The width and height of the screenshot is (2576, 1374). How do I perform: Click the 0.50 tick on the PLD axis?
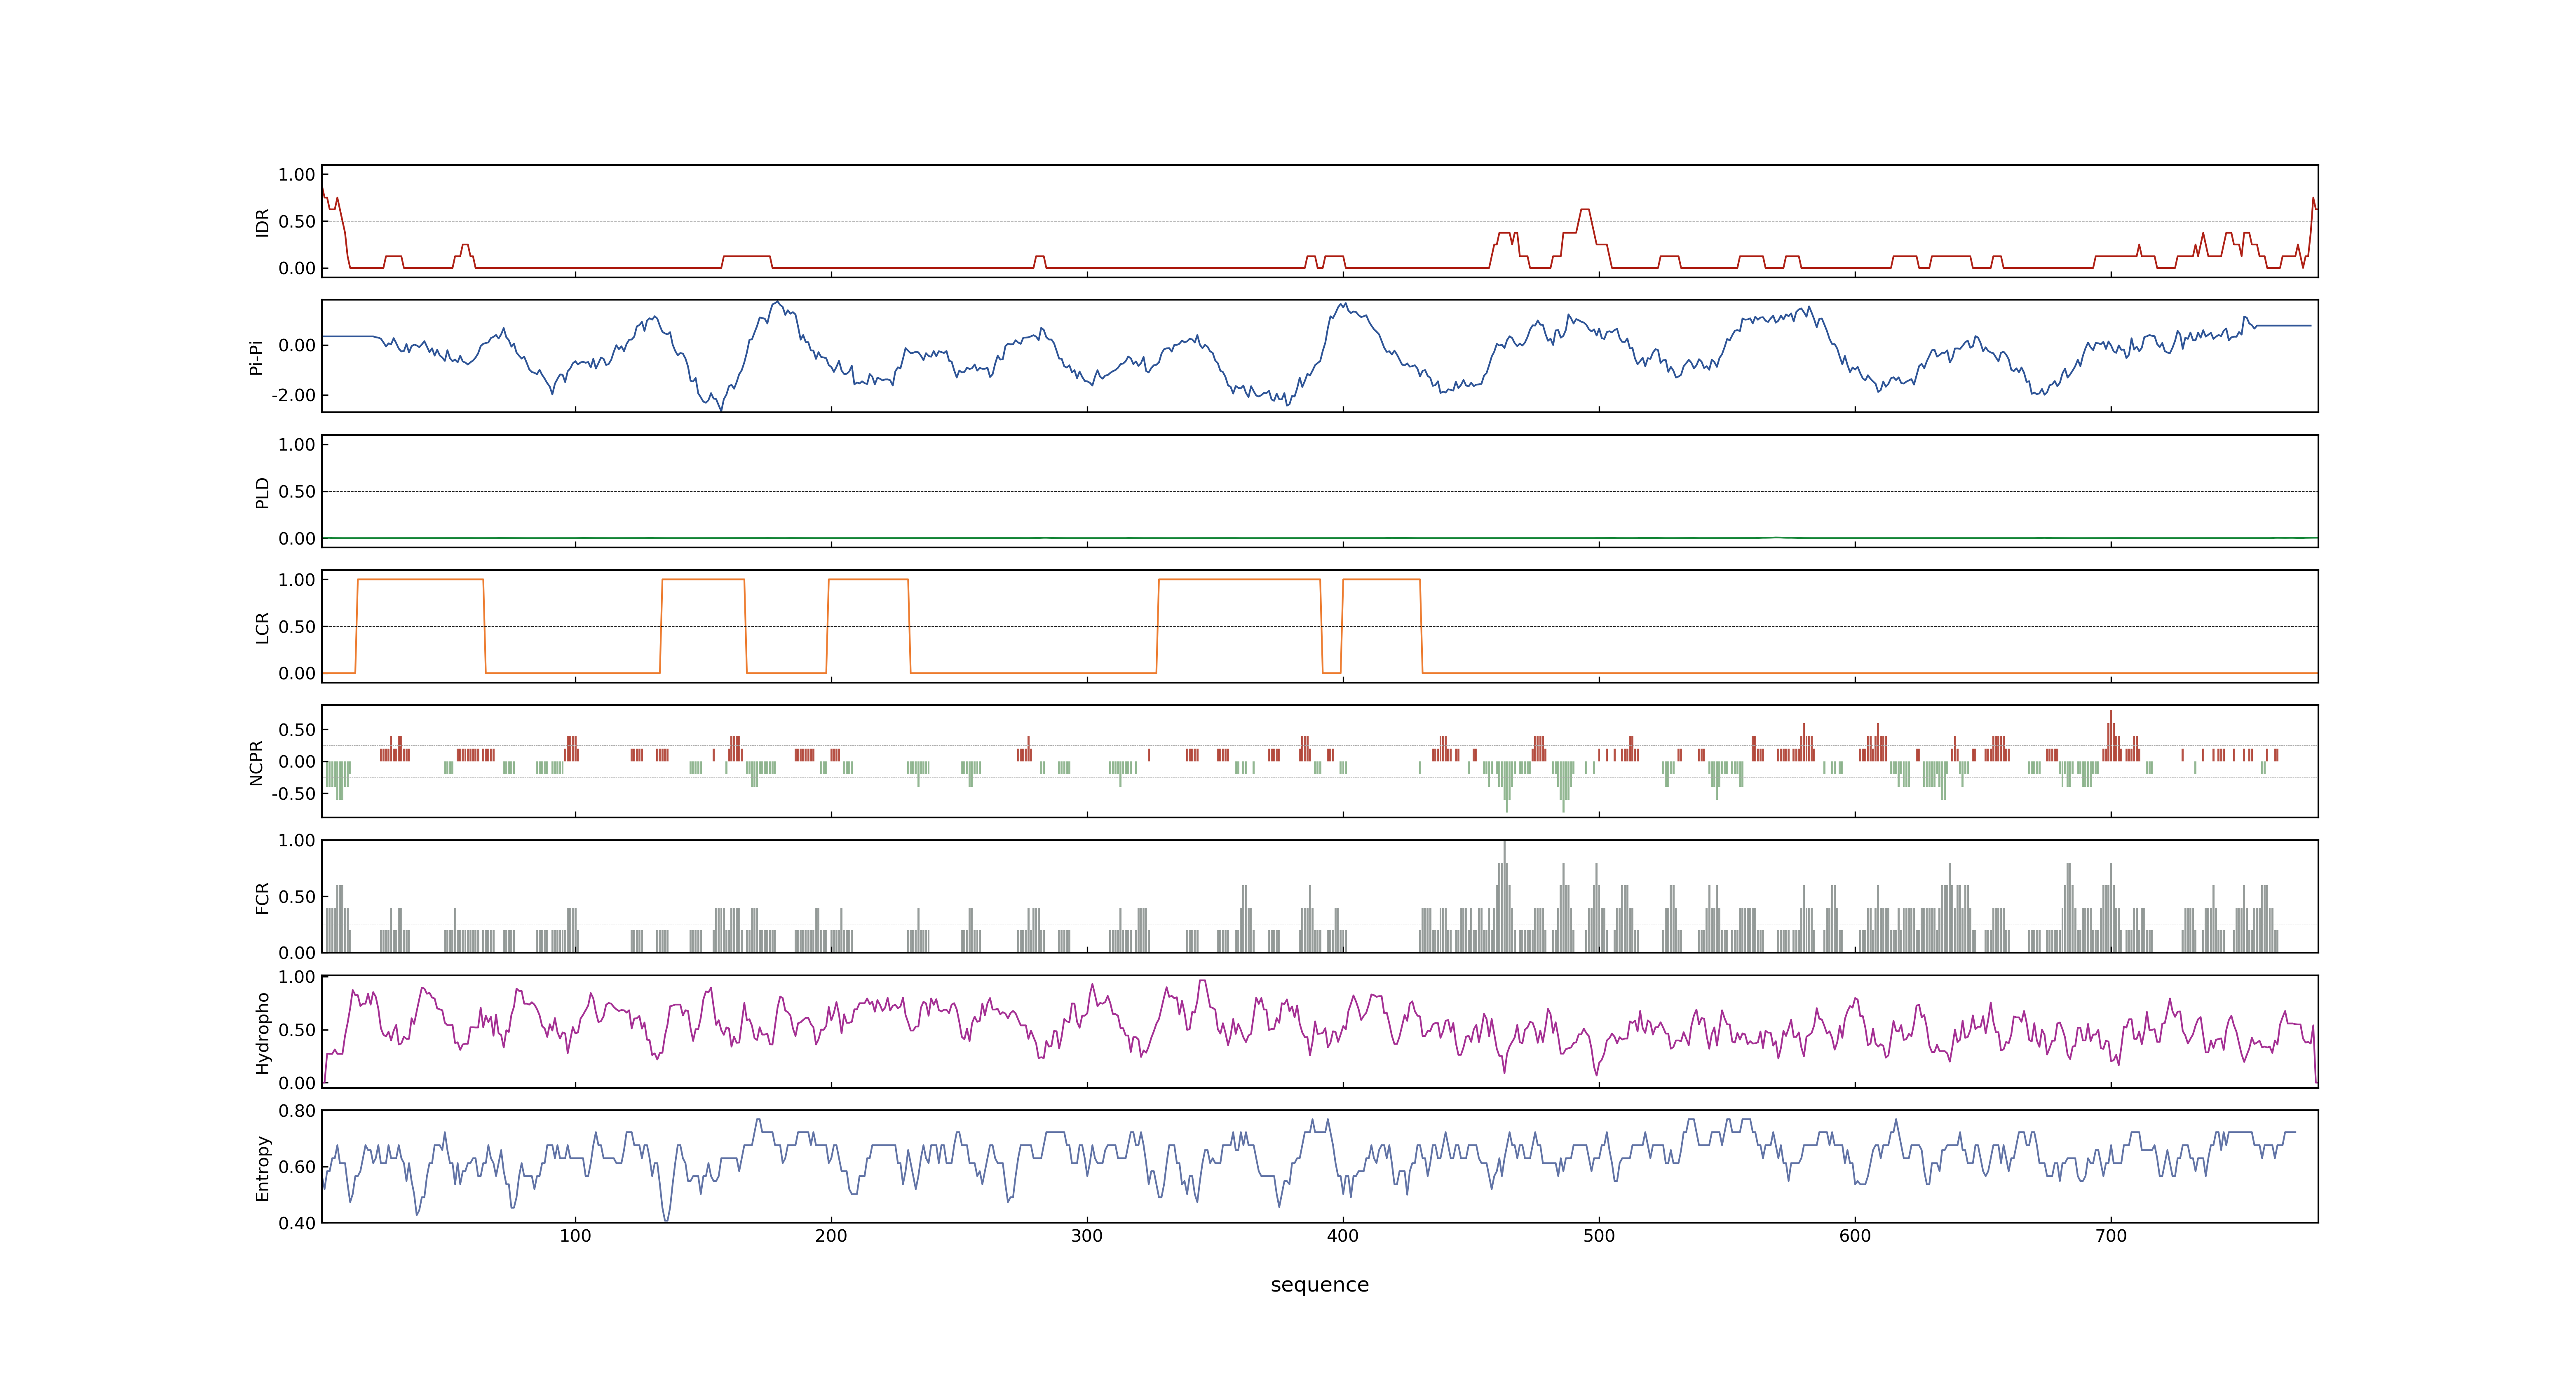tap(297, 492)
